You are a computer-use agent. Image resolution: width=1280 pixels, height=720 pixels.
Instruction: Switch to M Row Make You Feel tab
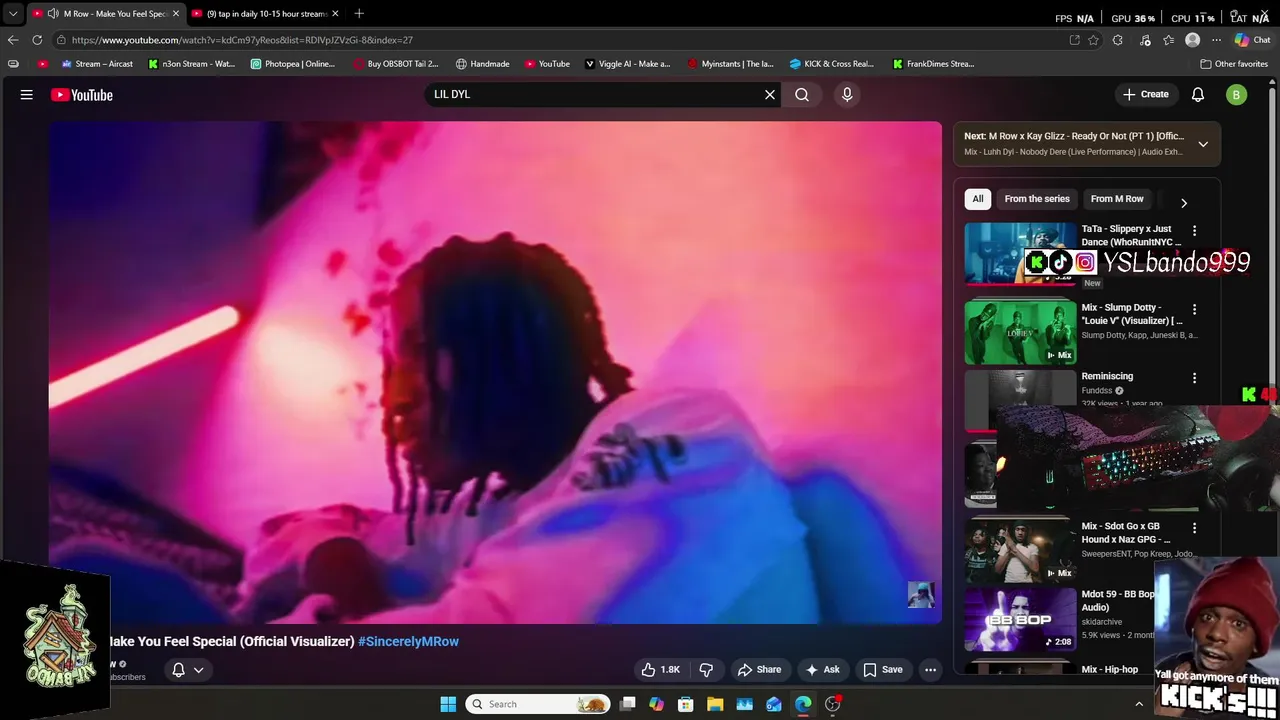pos(104,14)
